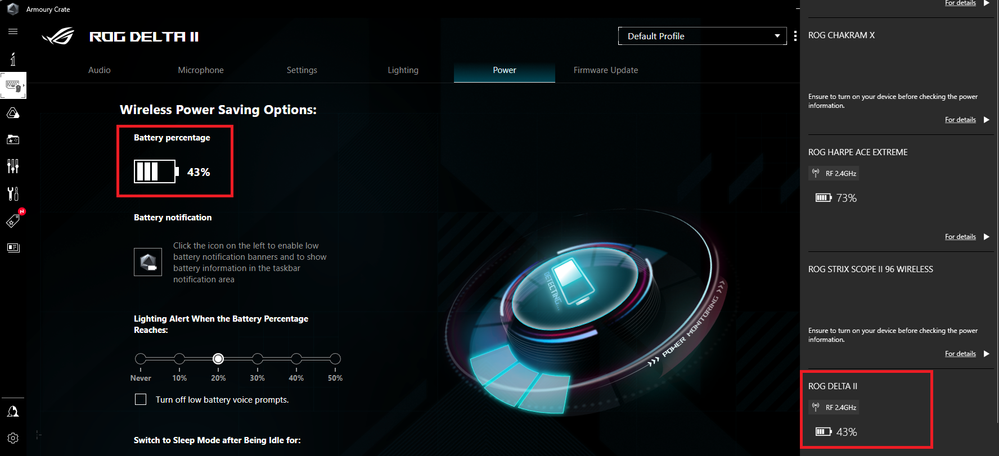Set lighting alert slider to 20%
999x456 pixels.
click(219, 359)
